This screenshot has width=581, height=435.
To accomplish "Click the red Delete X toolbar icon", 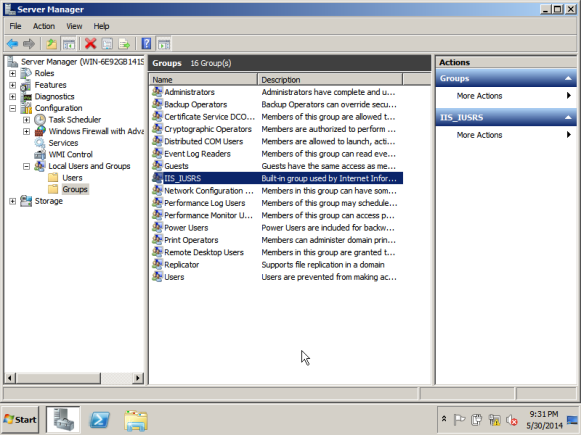I will point(90,44).
